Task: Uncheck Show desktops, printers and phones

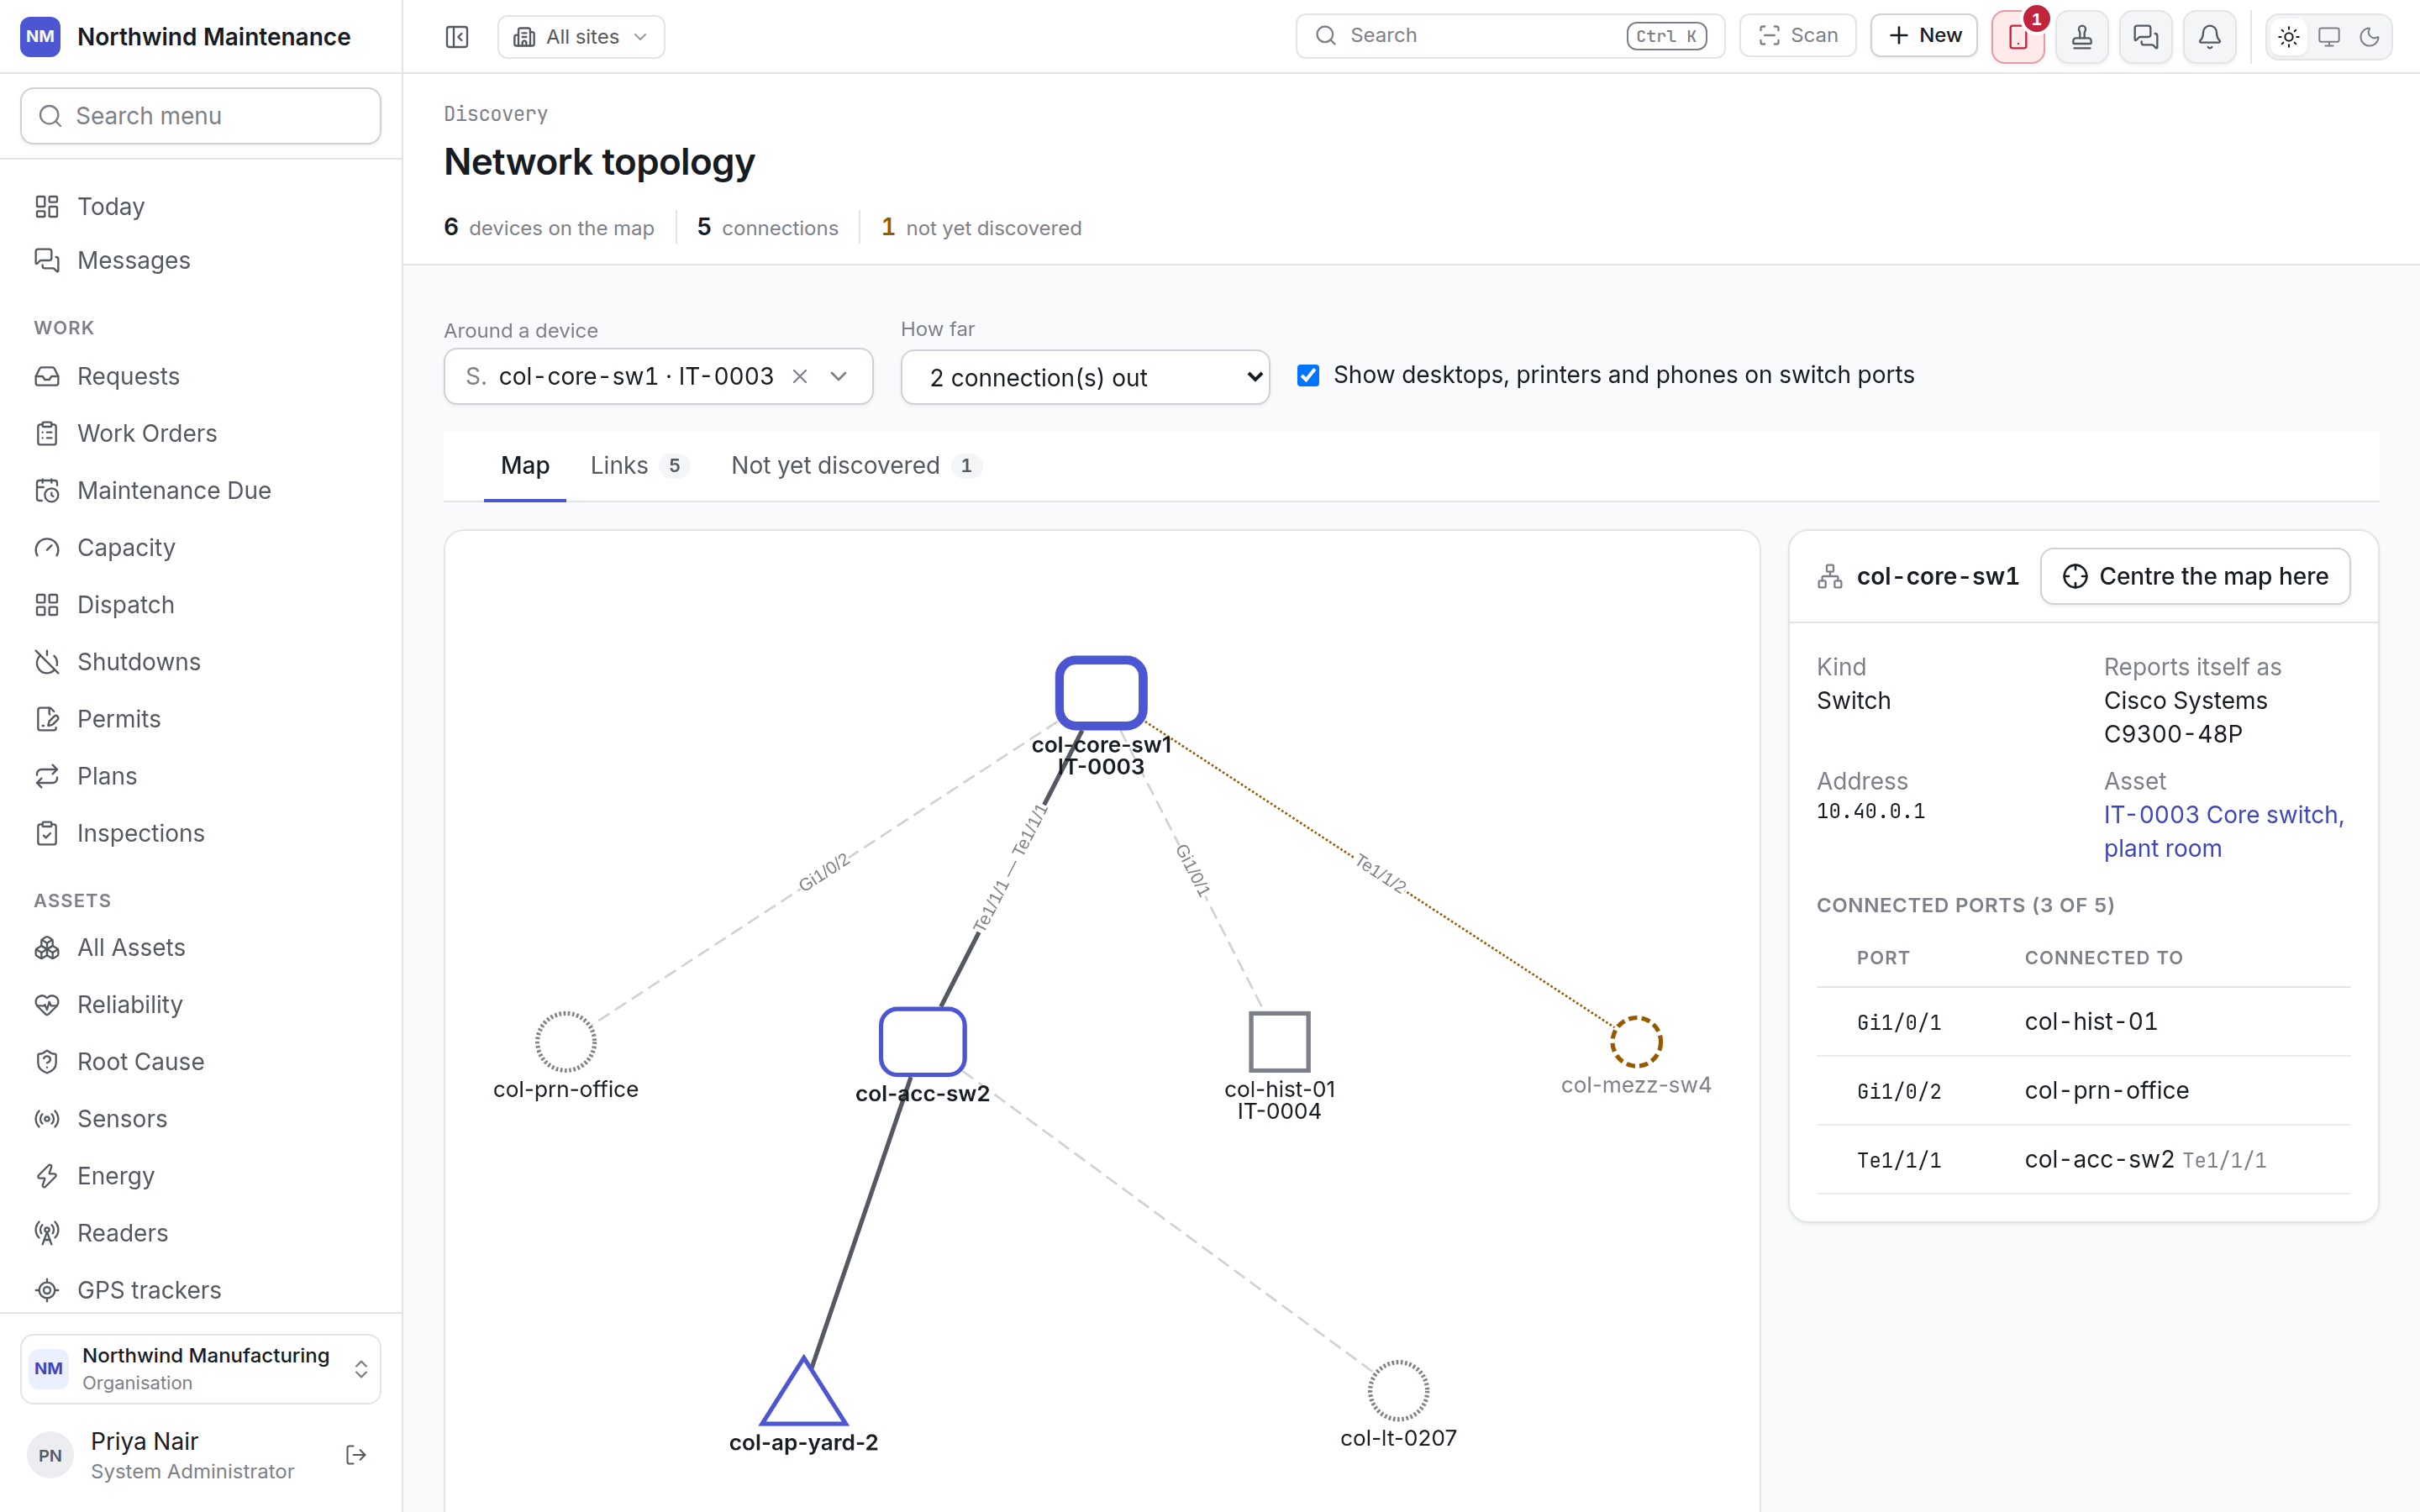Action: 1308,375
